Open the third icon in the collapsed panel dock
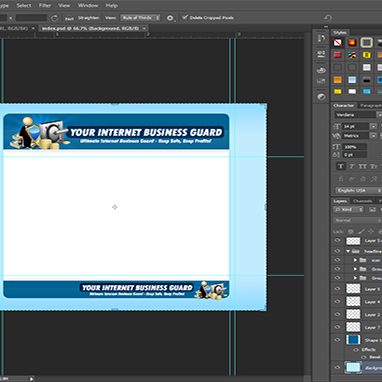382x382 pixels. tap(321, 70)
